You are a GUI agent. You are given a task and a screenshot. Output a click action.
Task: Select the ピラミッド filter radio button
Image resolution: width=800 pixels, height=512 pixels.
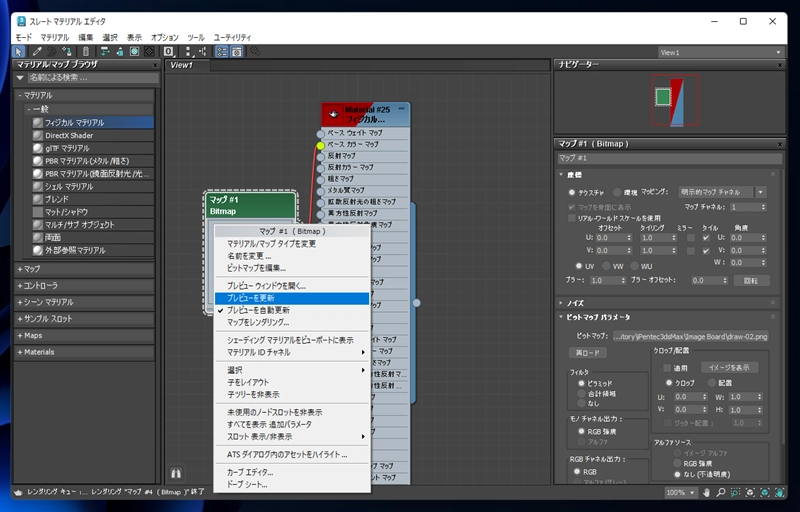point(581,383)
